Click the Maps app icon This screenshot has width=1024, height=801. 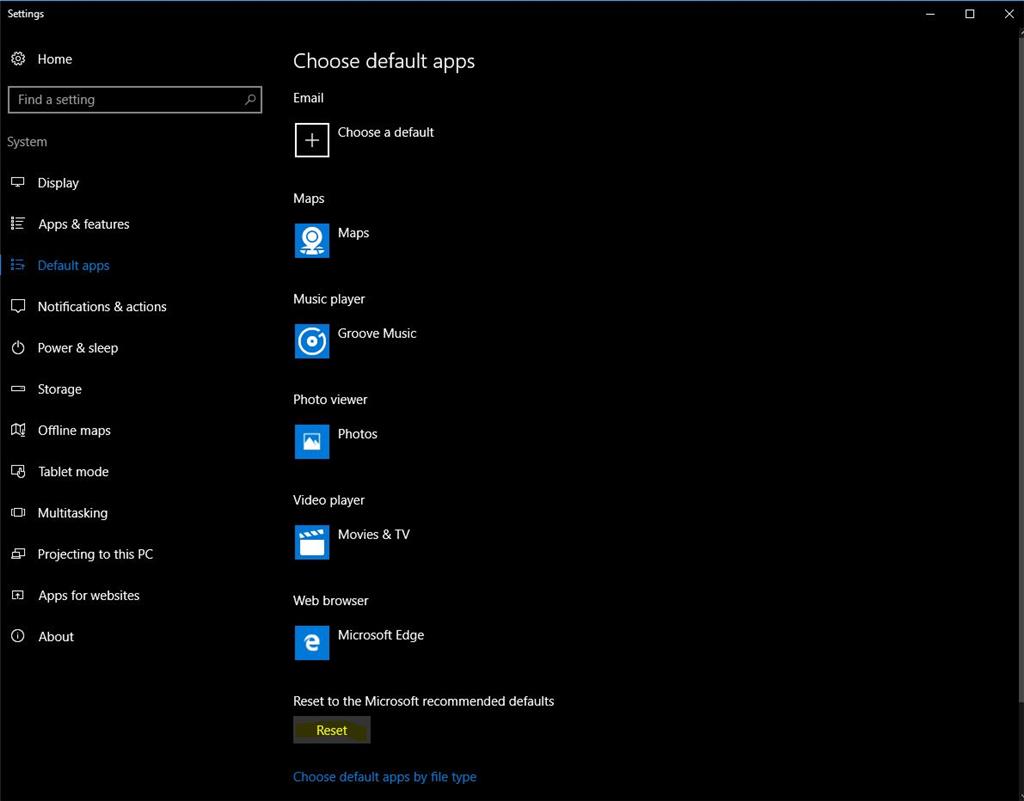(x=312, y=240)
